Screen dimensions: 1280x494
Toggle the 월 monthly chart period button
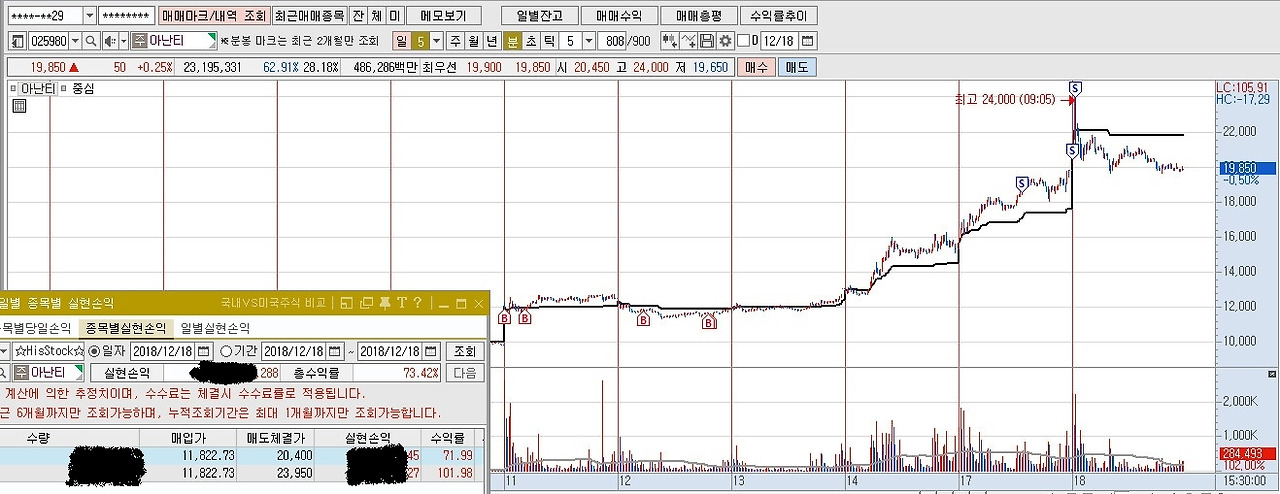tap(474, 41)
